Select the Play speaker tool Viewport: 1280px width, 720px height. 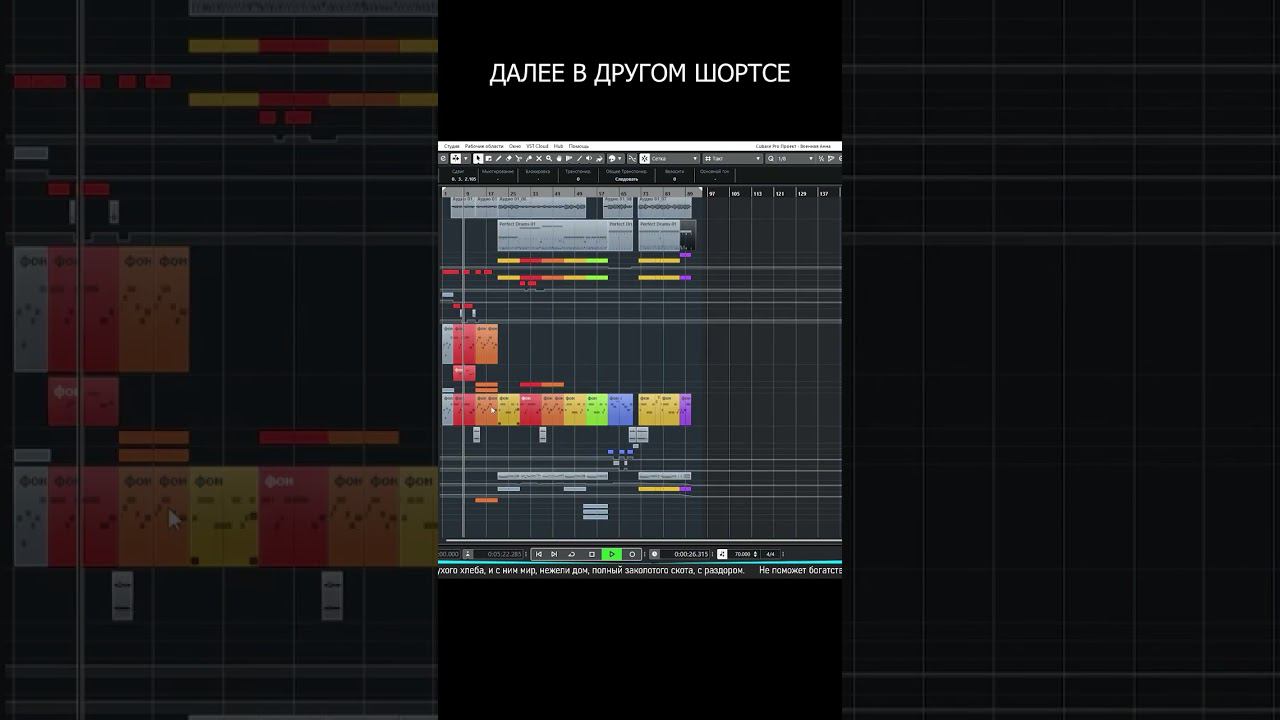click(x=589, y=158)
